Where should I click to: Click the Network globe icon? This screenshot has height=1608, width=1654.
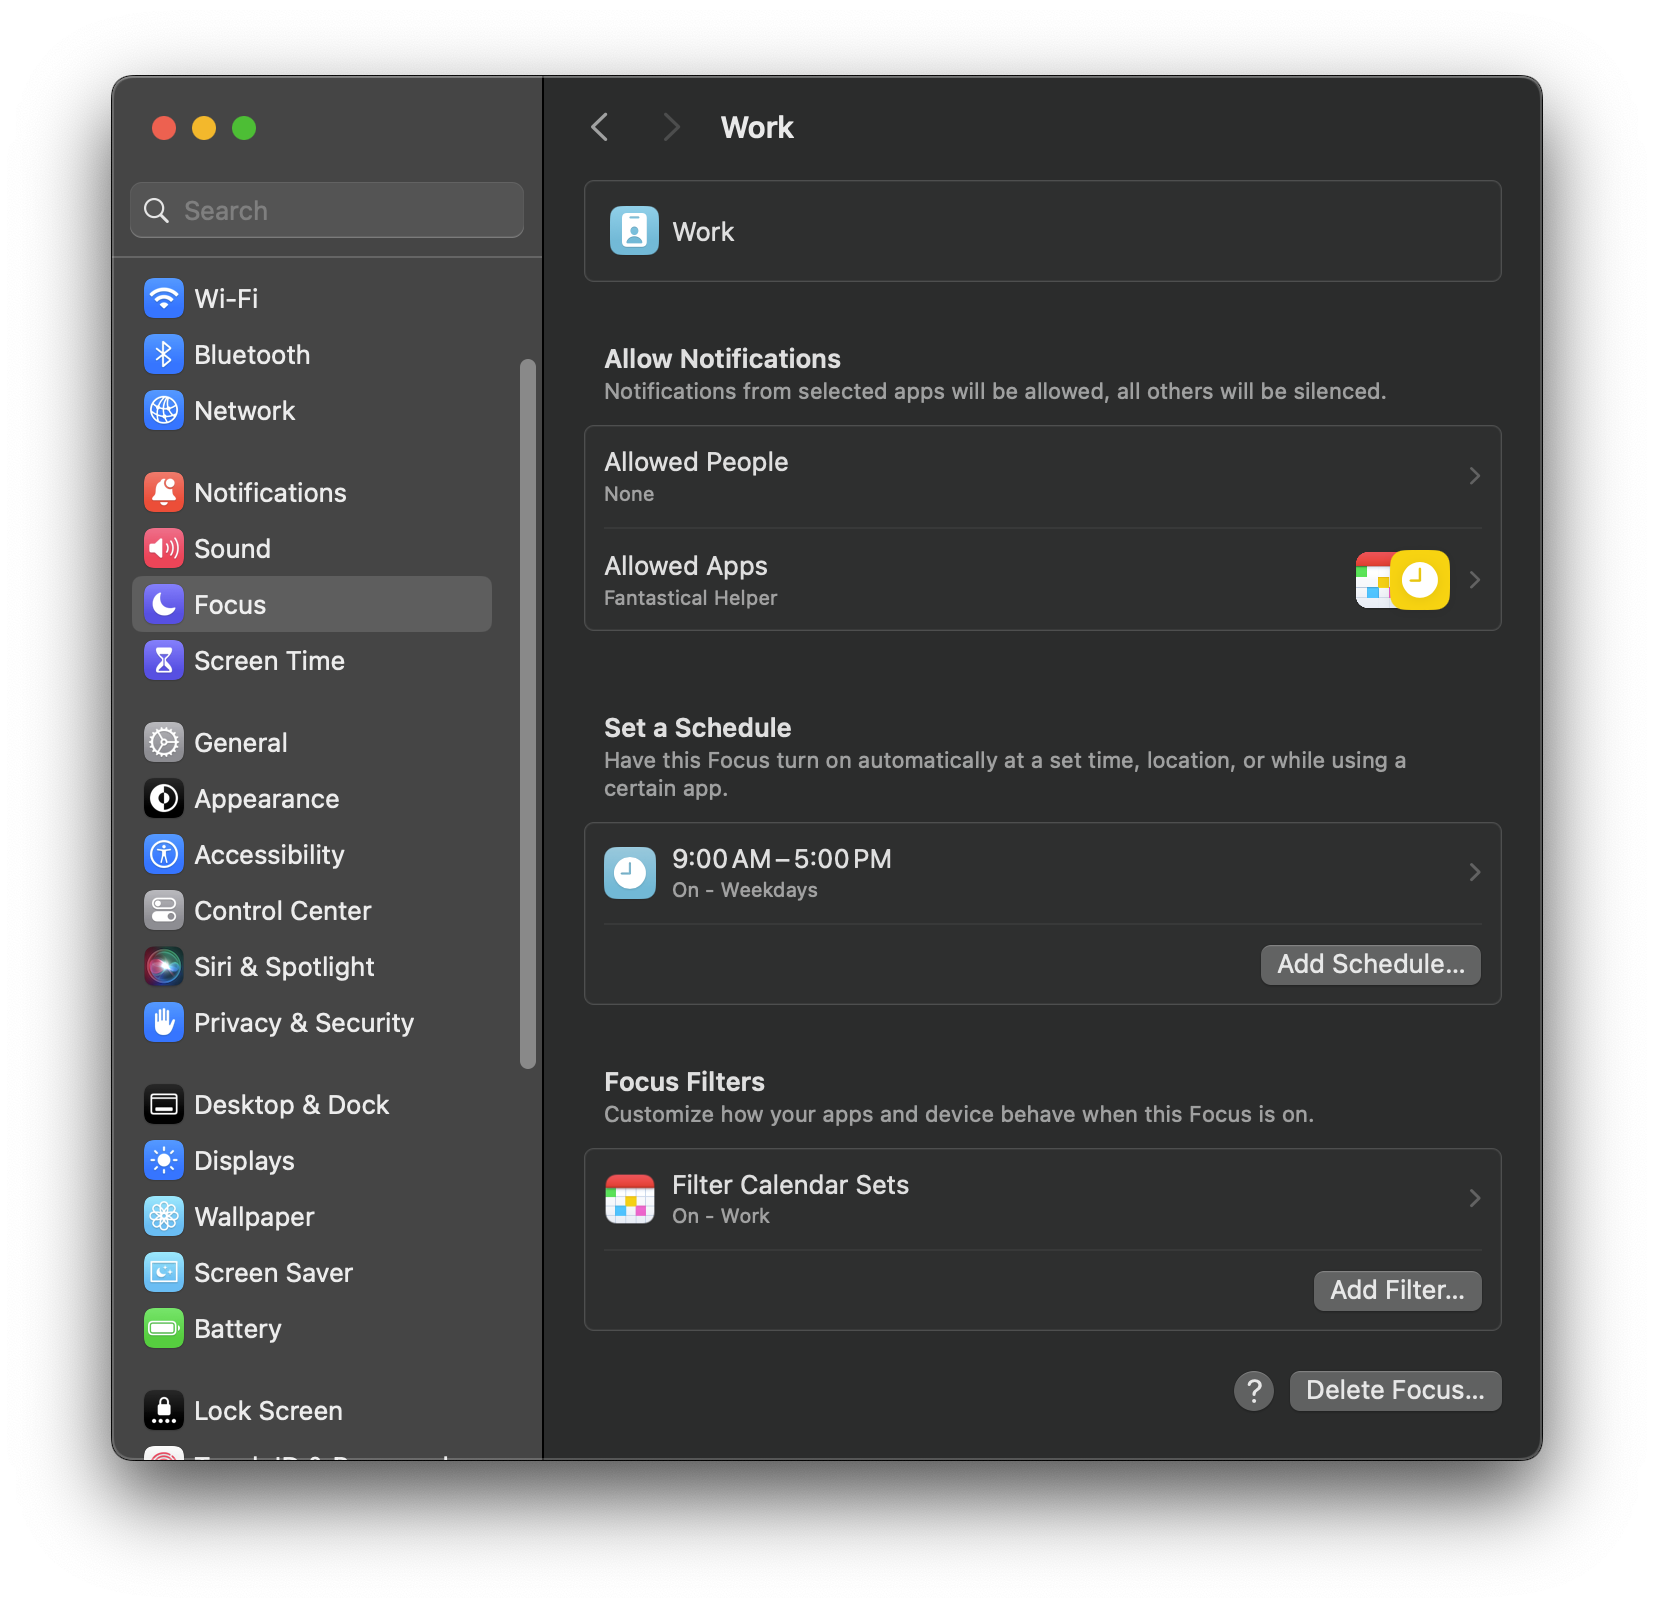(164, 410)
